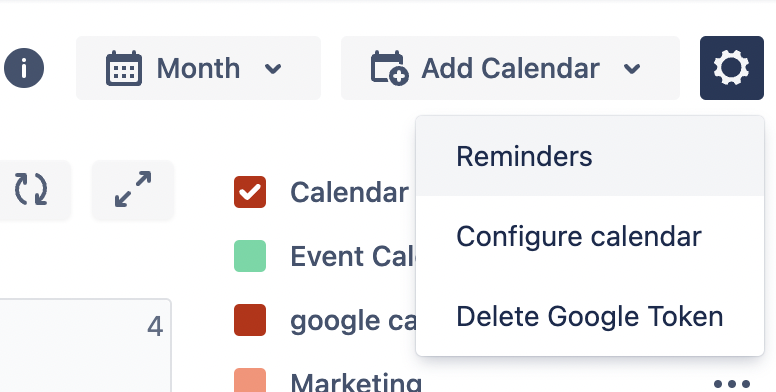Click the Marketing calendar name
Screen dimensions: 776x392
coord(356,382)
